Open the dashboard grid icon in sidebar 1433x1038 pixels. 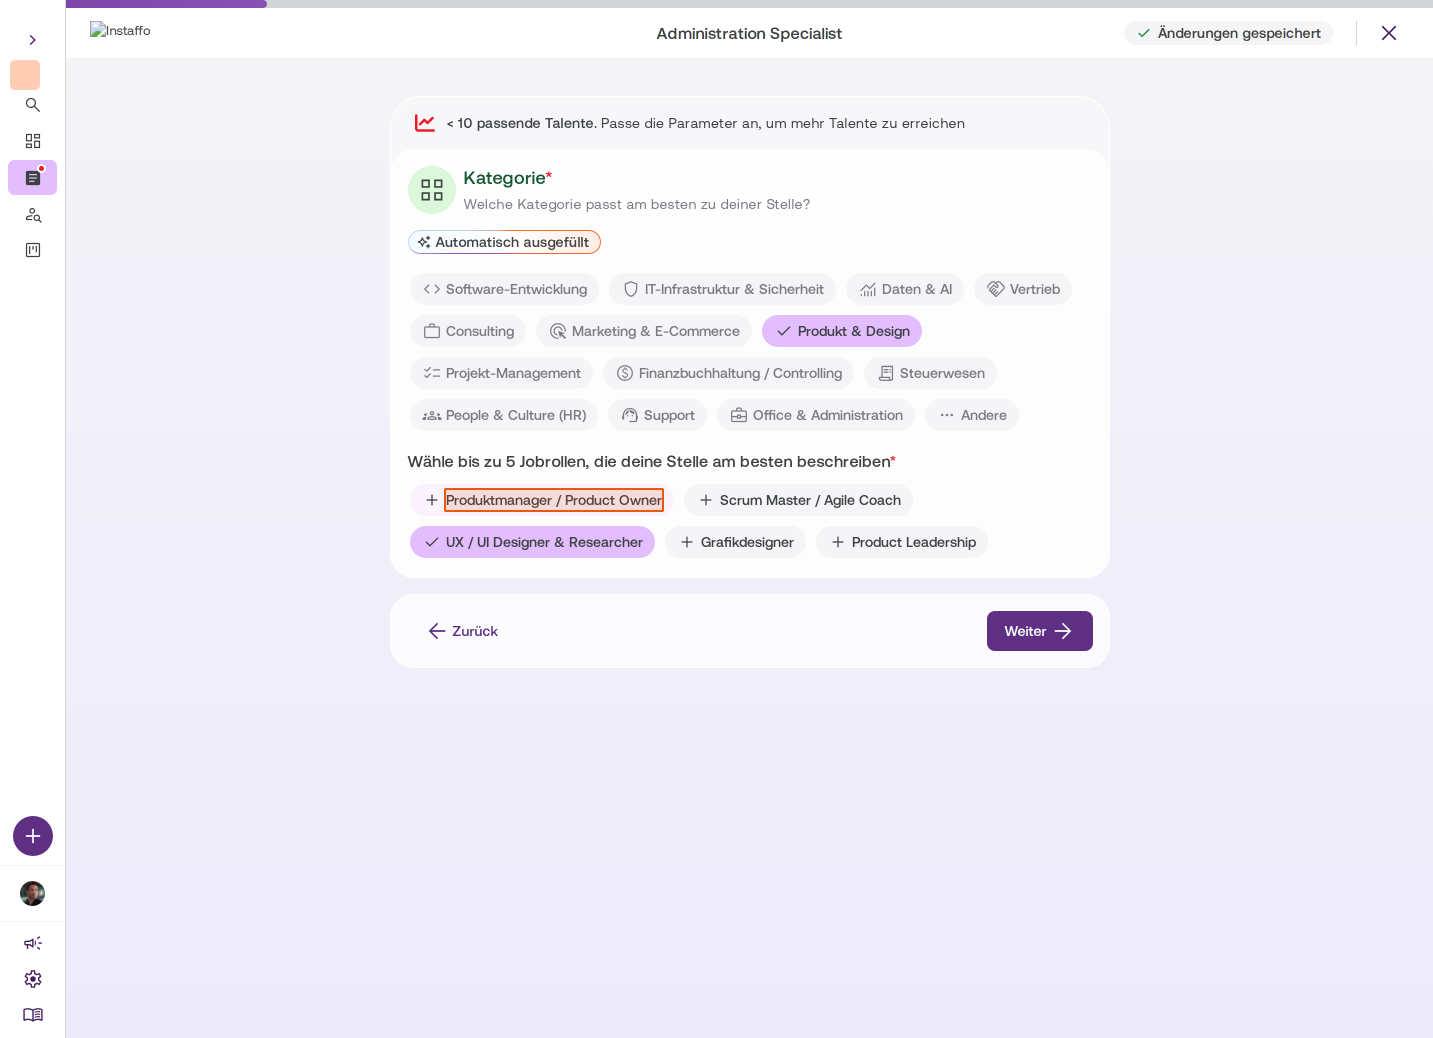click(x=32, y=141)
